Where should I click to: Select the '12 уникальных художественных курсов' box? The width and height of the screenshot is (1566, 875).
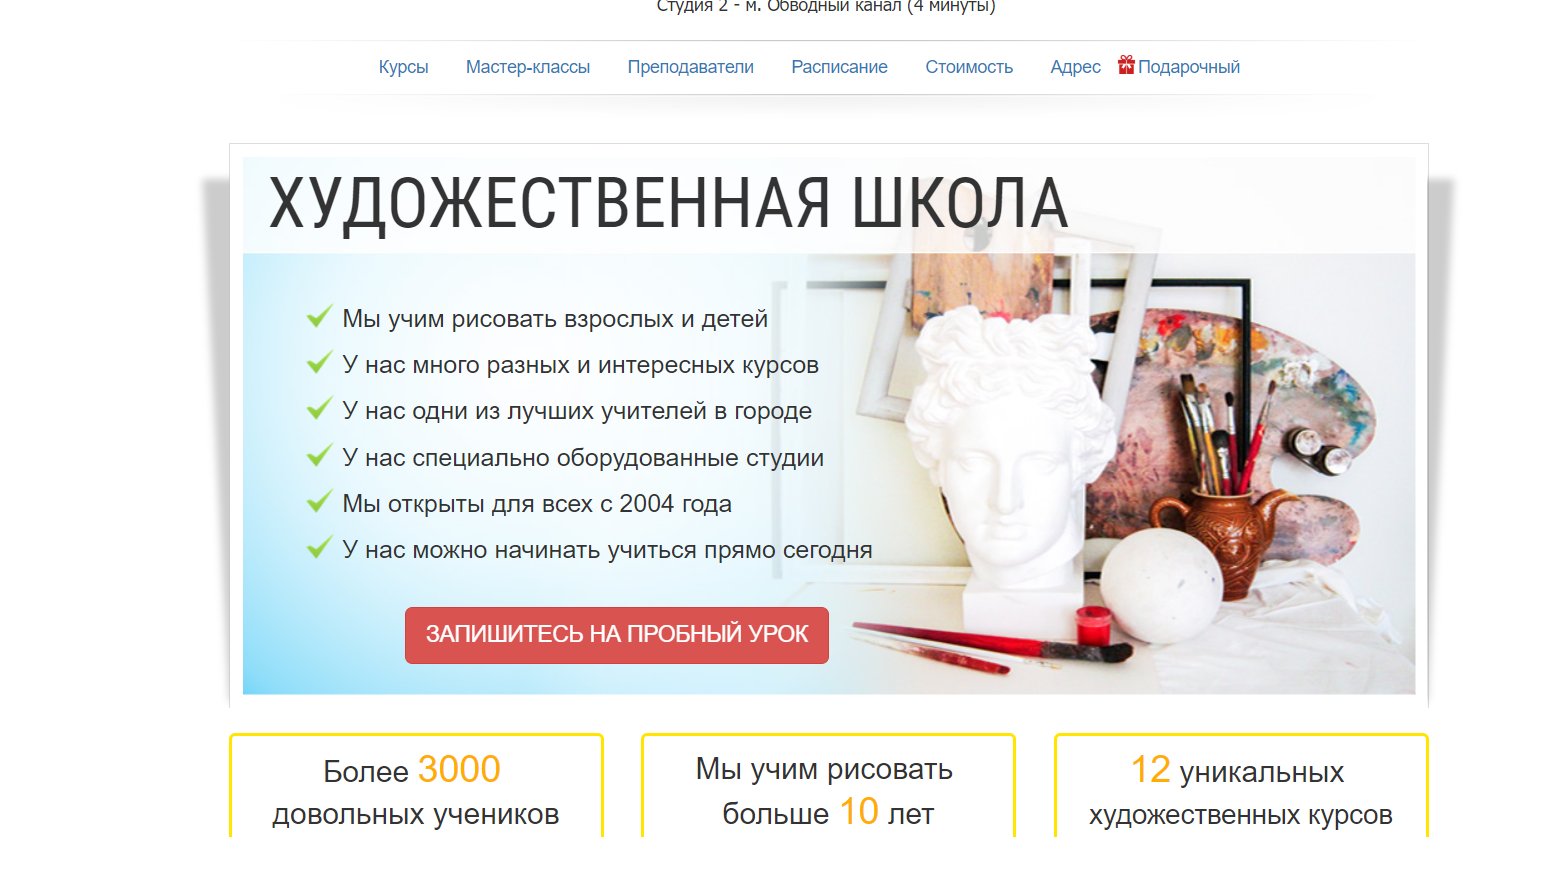1240,789
